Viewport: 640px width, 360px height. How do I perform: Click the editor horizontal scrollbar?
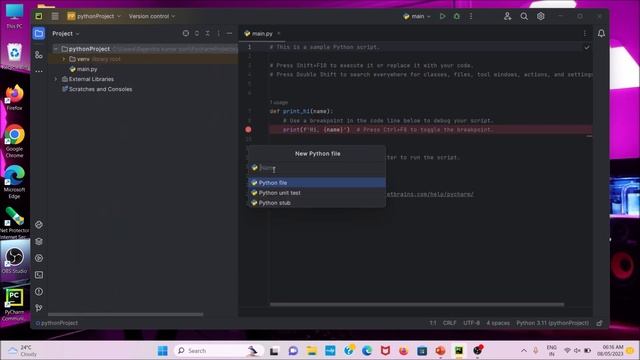(x=417, y=304)
